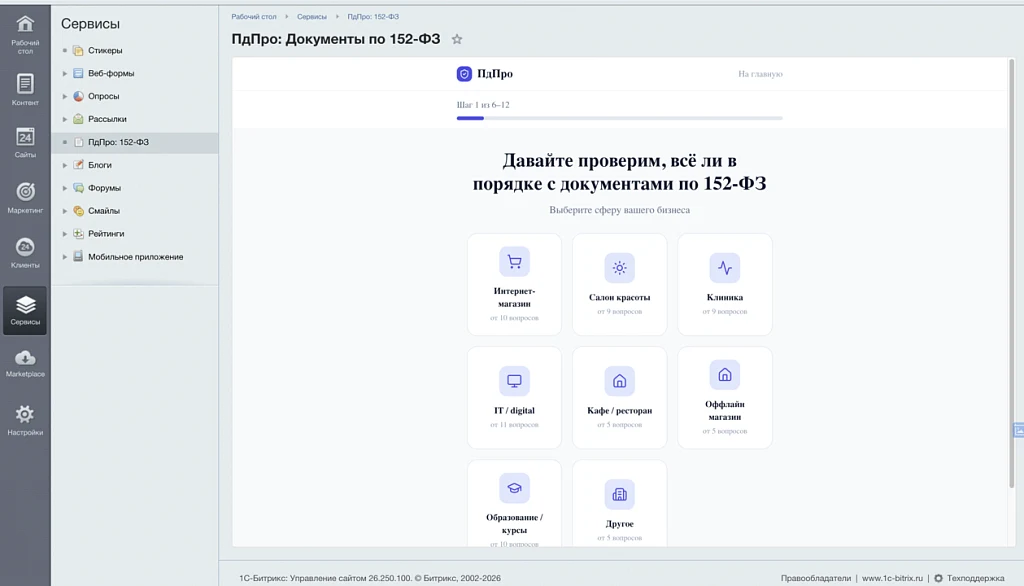This screenshot has width=1024, height=586.
Task: Open the Правообладатели footer link
Action: click(x=816, y=578)
